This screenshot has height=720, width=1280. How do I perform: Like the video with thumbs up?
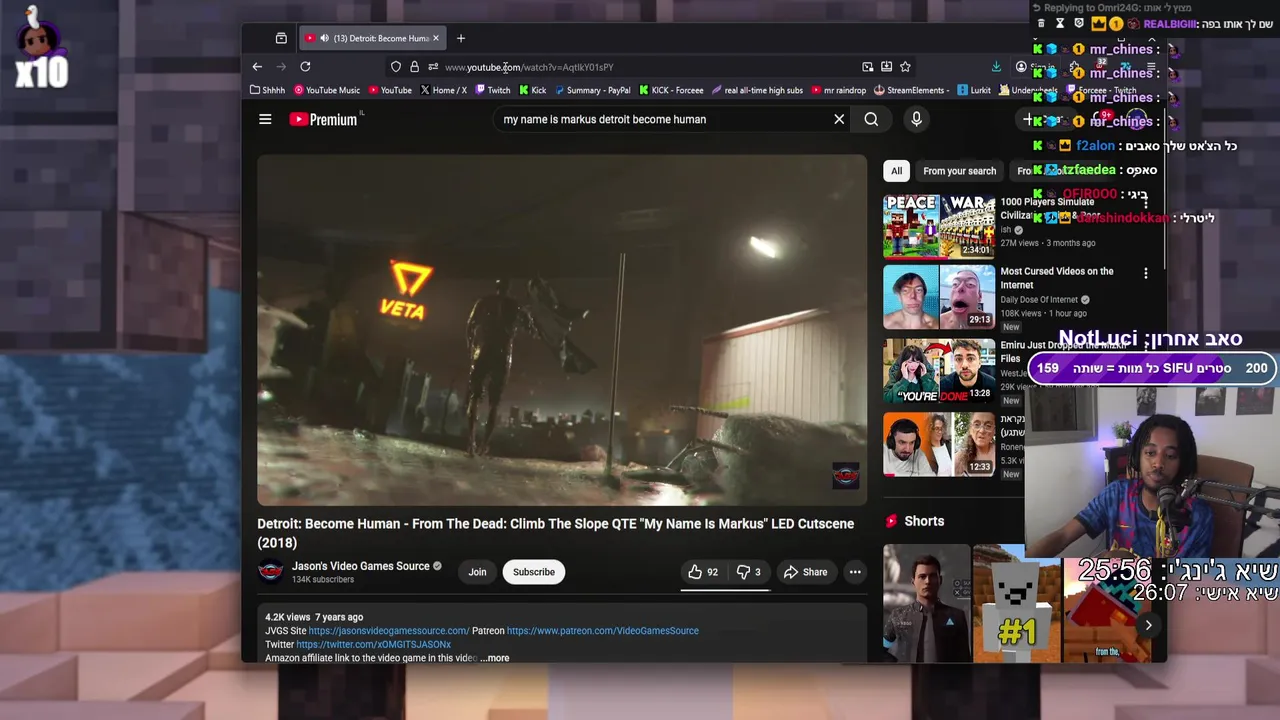pyautogui.click(x=702, y=572)
